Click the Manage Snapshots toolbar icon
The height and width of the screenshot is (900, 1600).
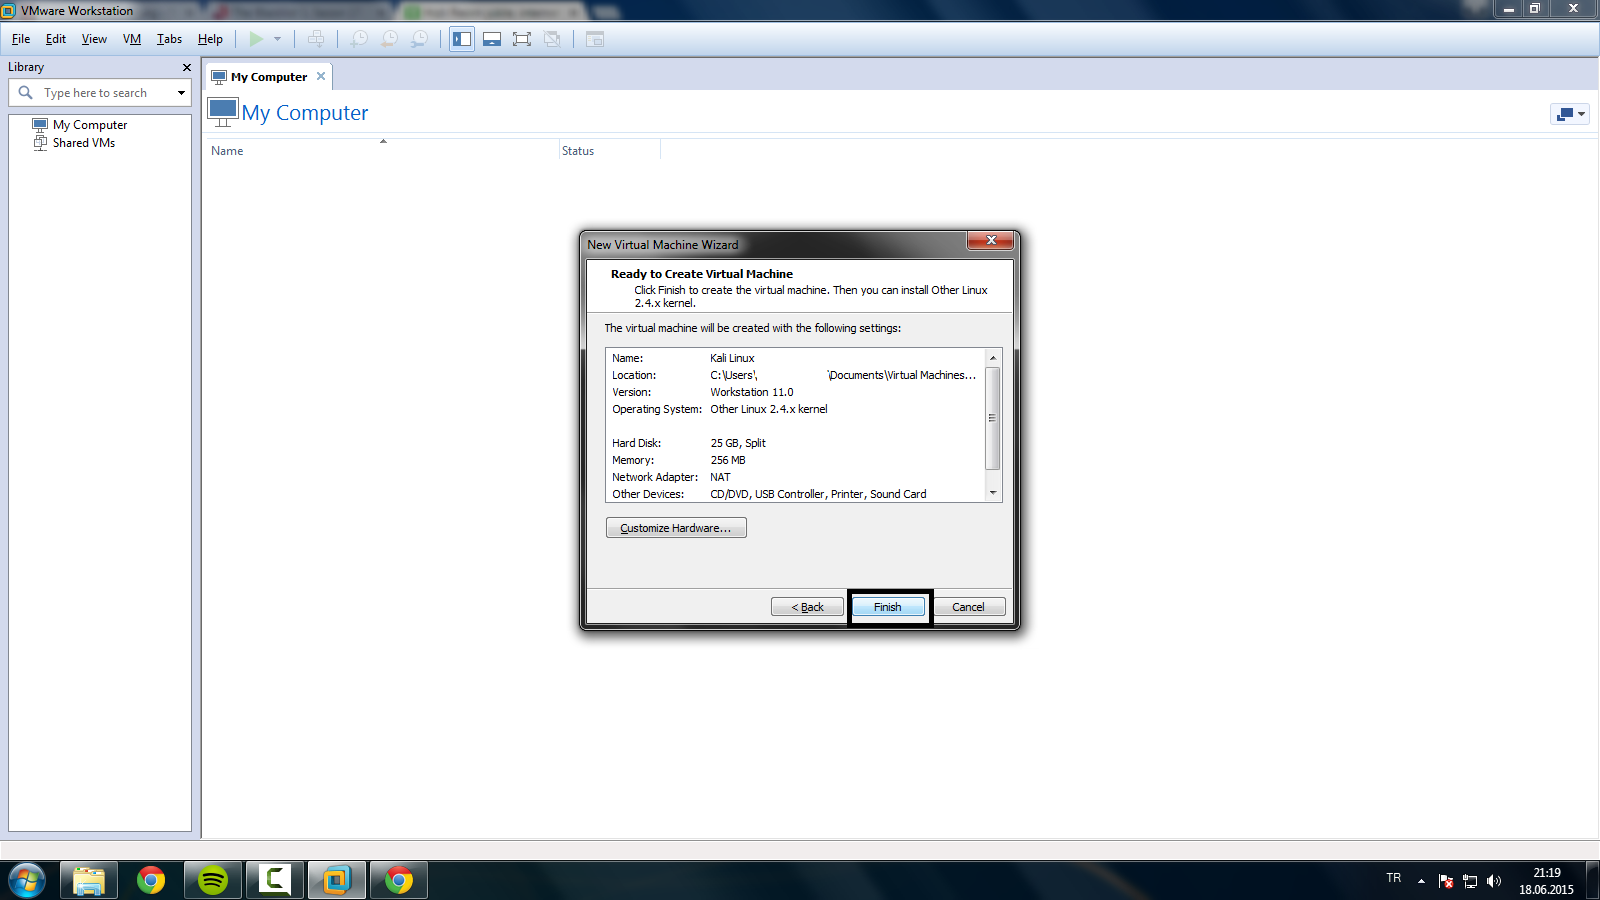coord(420,39)
